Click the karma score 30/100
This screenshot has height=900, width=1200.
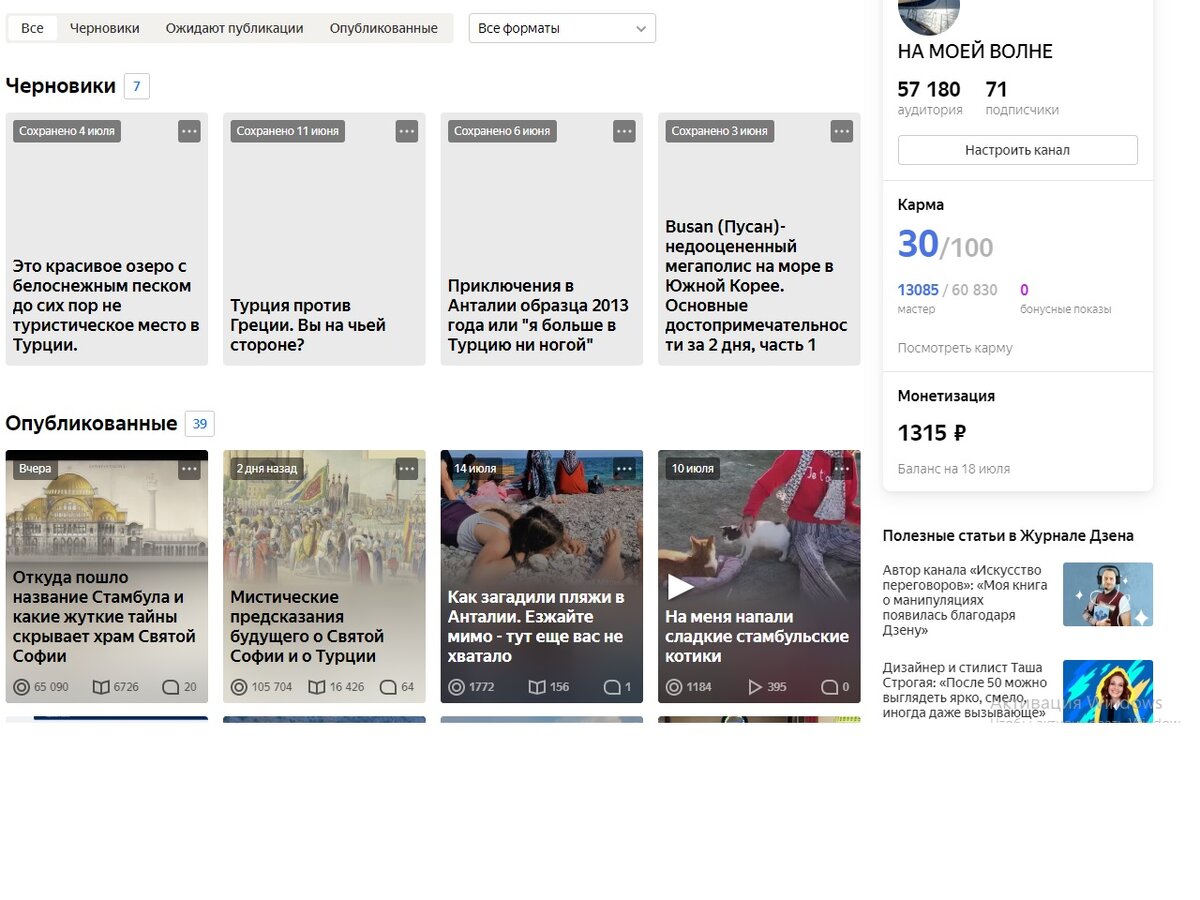[x=945, y=244]
